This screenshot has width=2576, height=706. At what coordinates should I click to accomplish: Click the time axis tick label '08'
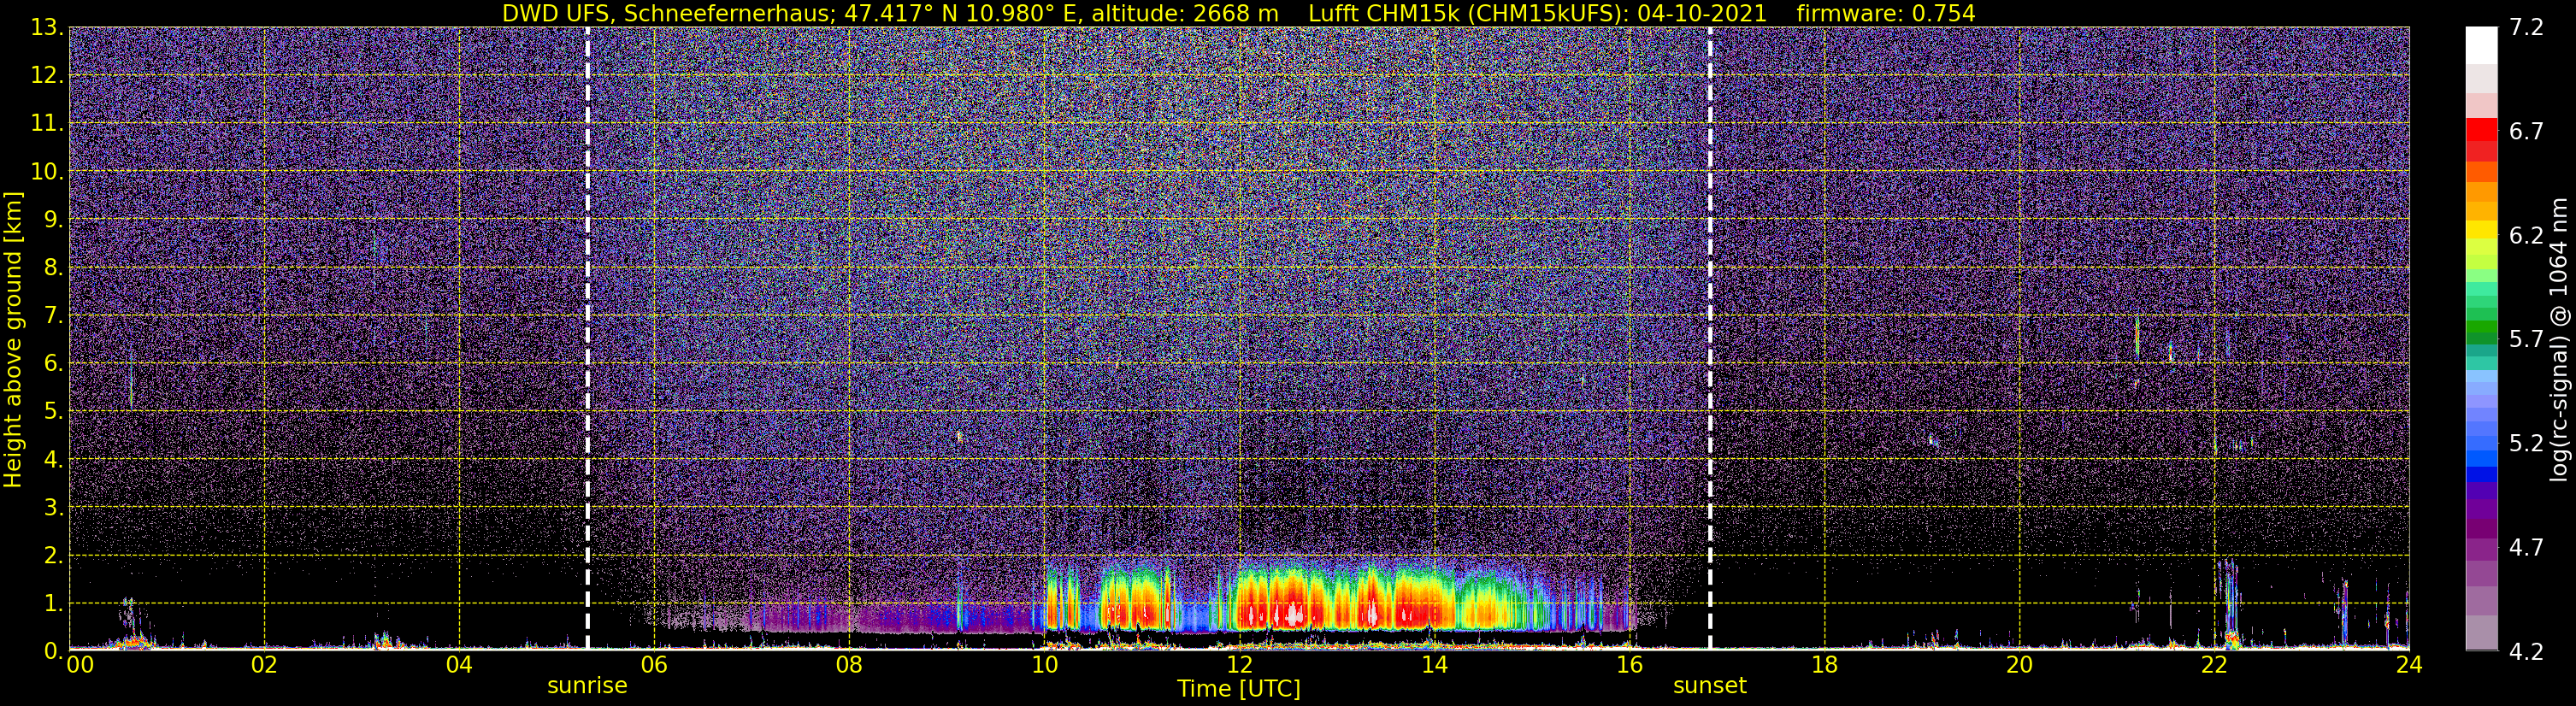849,665
